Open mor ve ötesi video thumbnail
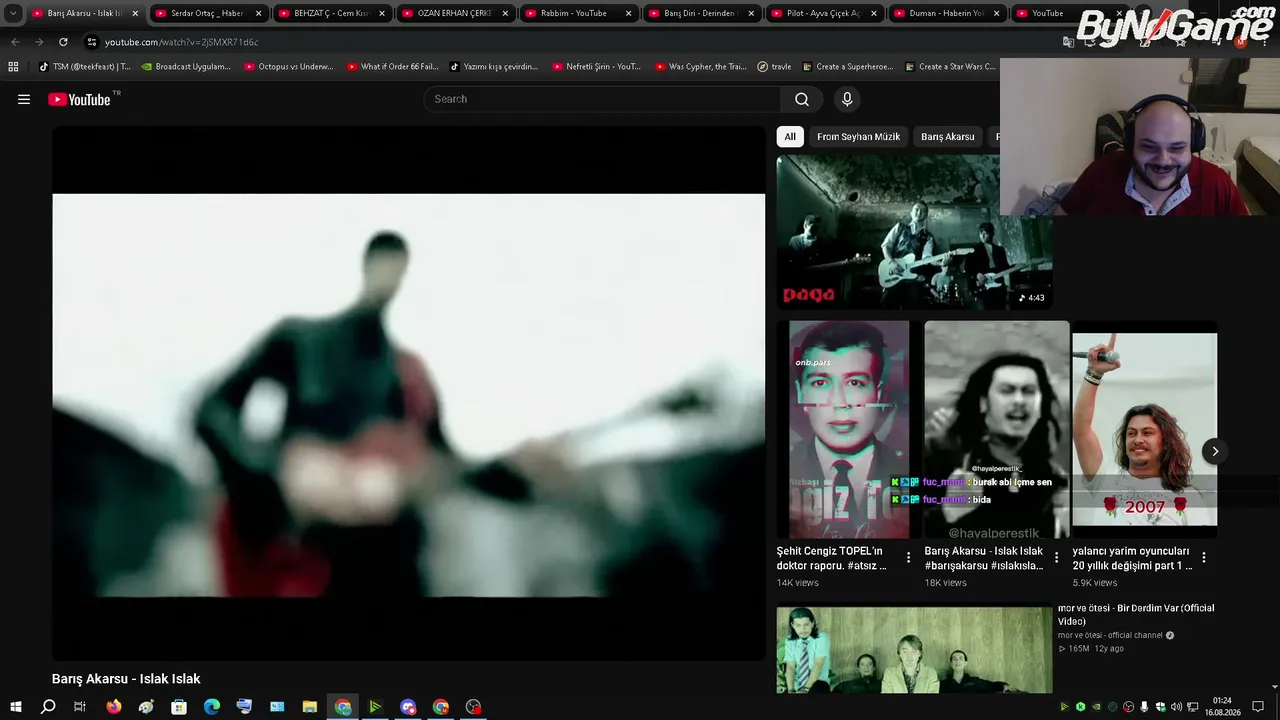Image resolution: width=1280 pixels, height=720 pixels. (x=914, y=650)
